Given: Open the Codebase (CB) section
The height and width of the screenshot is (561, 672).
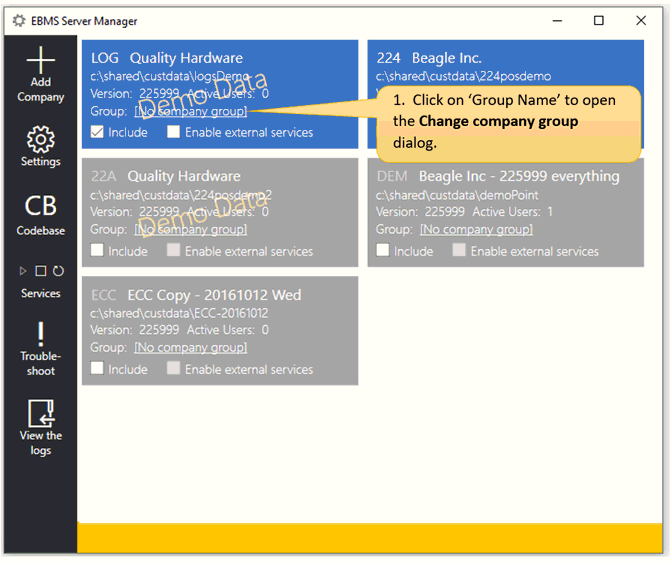Looking at the screenshot, I should (x=40, y=206).
